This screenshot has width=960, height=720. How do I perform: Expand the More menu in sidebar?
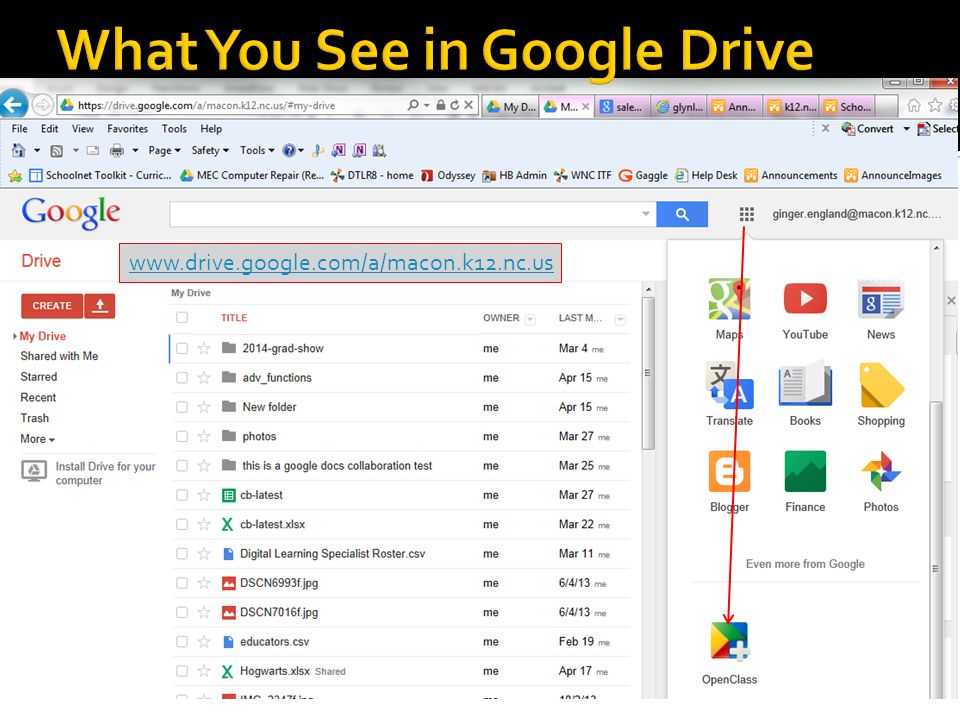pos(37,439)
